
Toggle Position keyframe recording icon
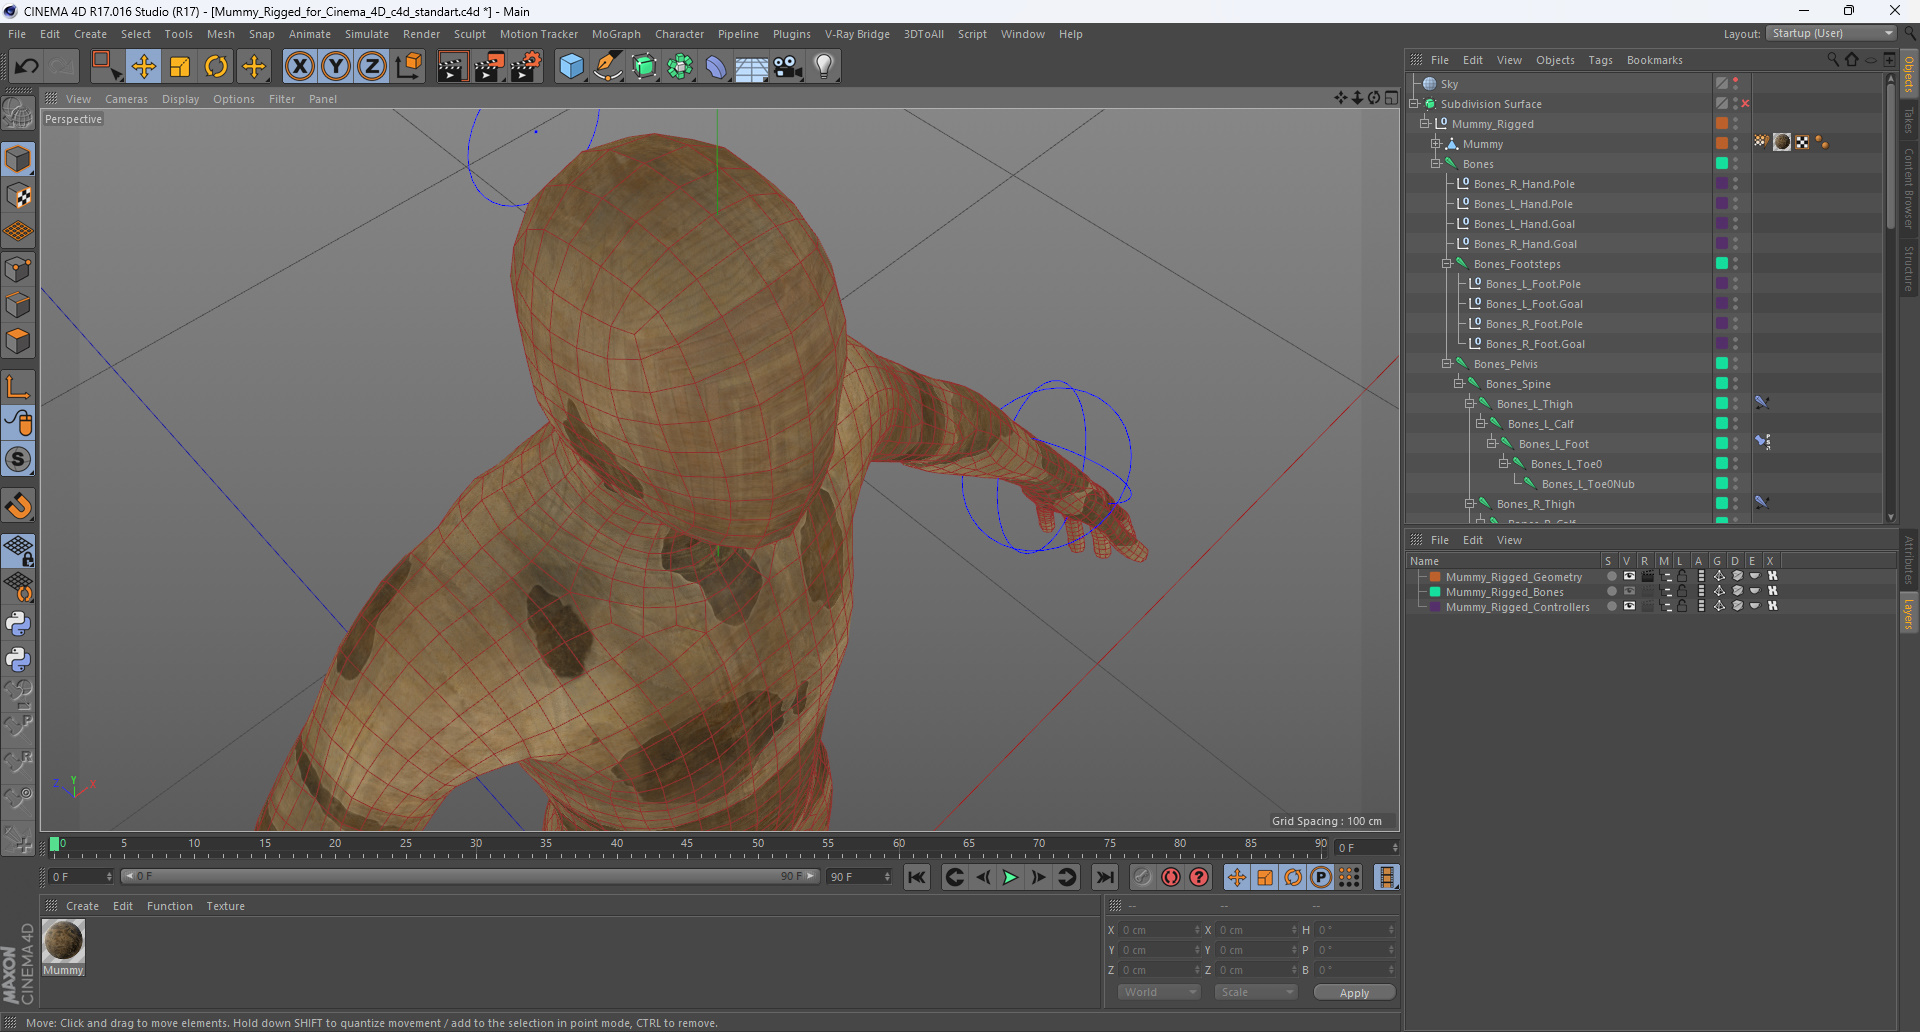(1237, 877)
